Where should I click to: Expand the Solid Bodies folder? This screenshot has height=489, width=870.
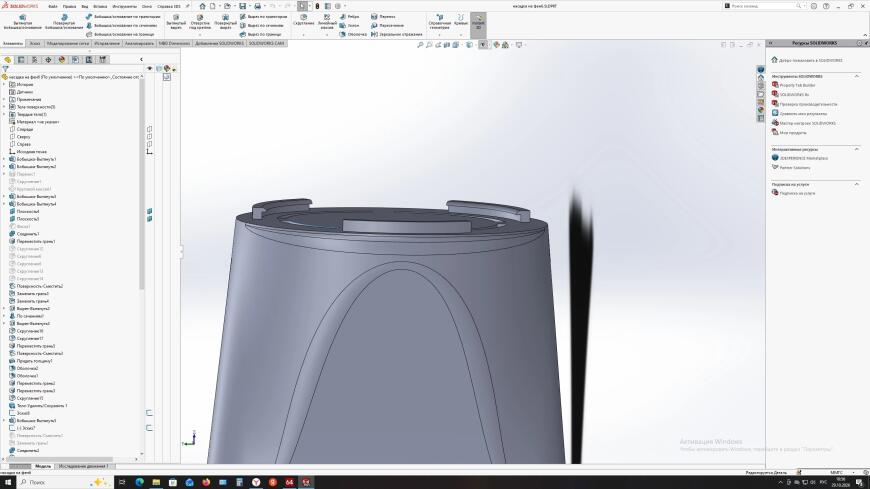pyautogui.click(x=4, y=114)
